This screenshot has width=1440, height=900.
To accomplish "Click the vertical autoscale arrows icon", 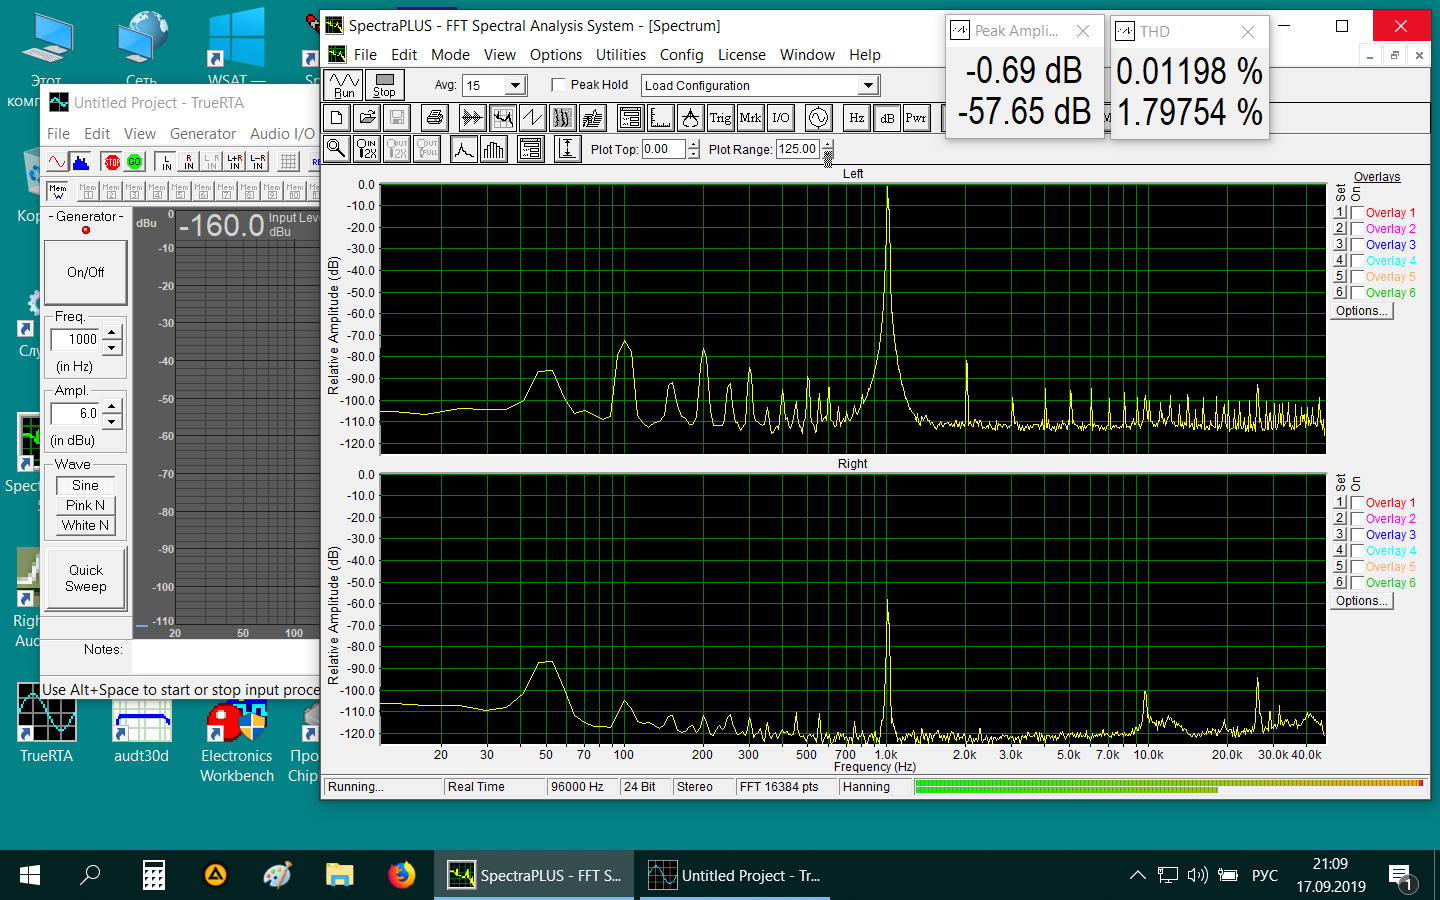I will click(567, 149).
